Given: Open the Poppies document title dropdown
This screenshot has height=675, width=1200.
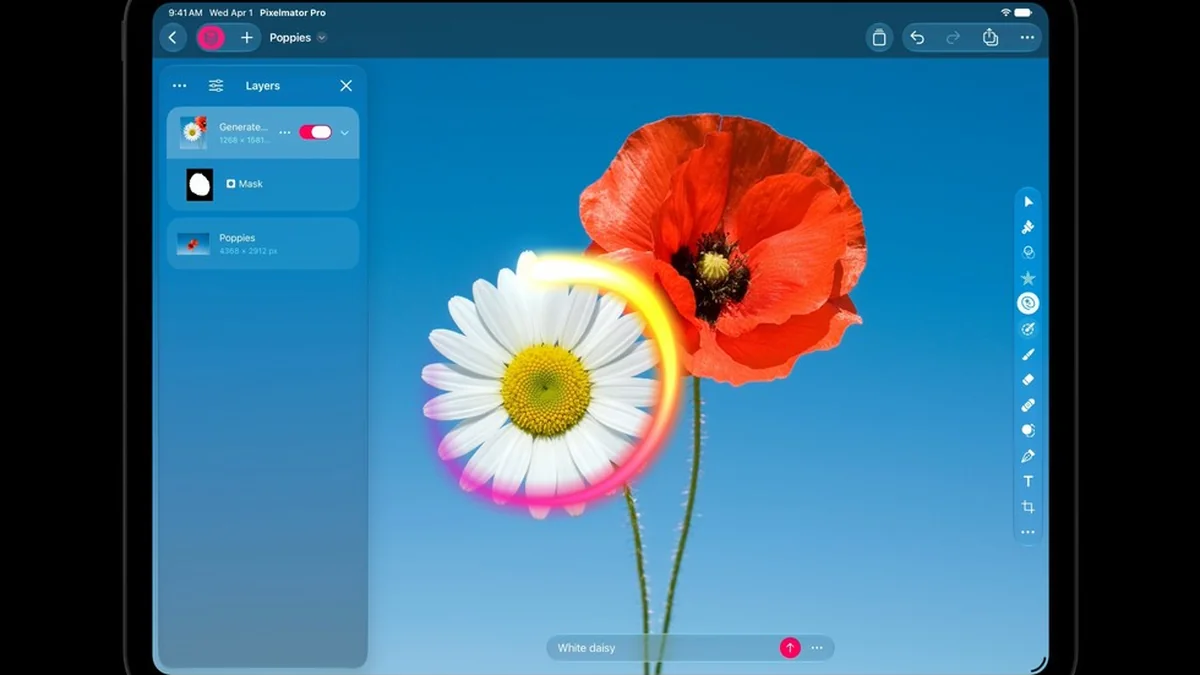Looking at the screenshot, I should tap(322, 38).
